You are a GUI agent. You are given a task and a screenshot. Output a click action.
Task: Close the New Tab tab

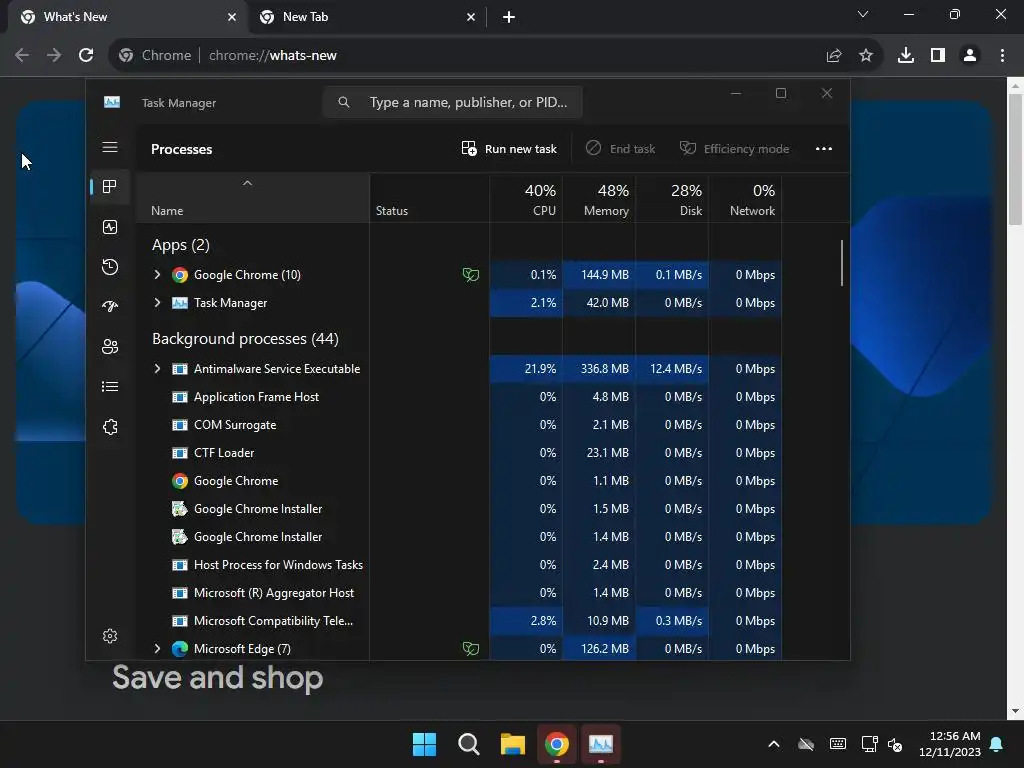[x=471, y=17]
